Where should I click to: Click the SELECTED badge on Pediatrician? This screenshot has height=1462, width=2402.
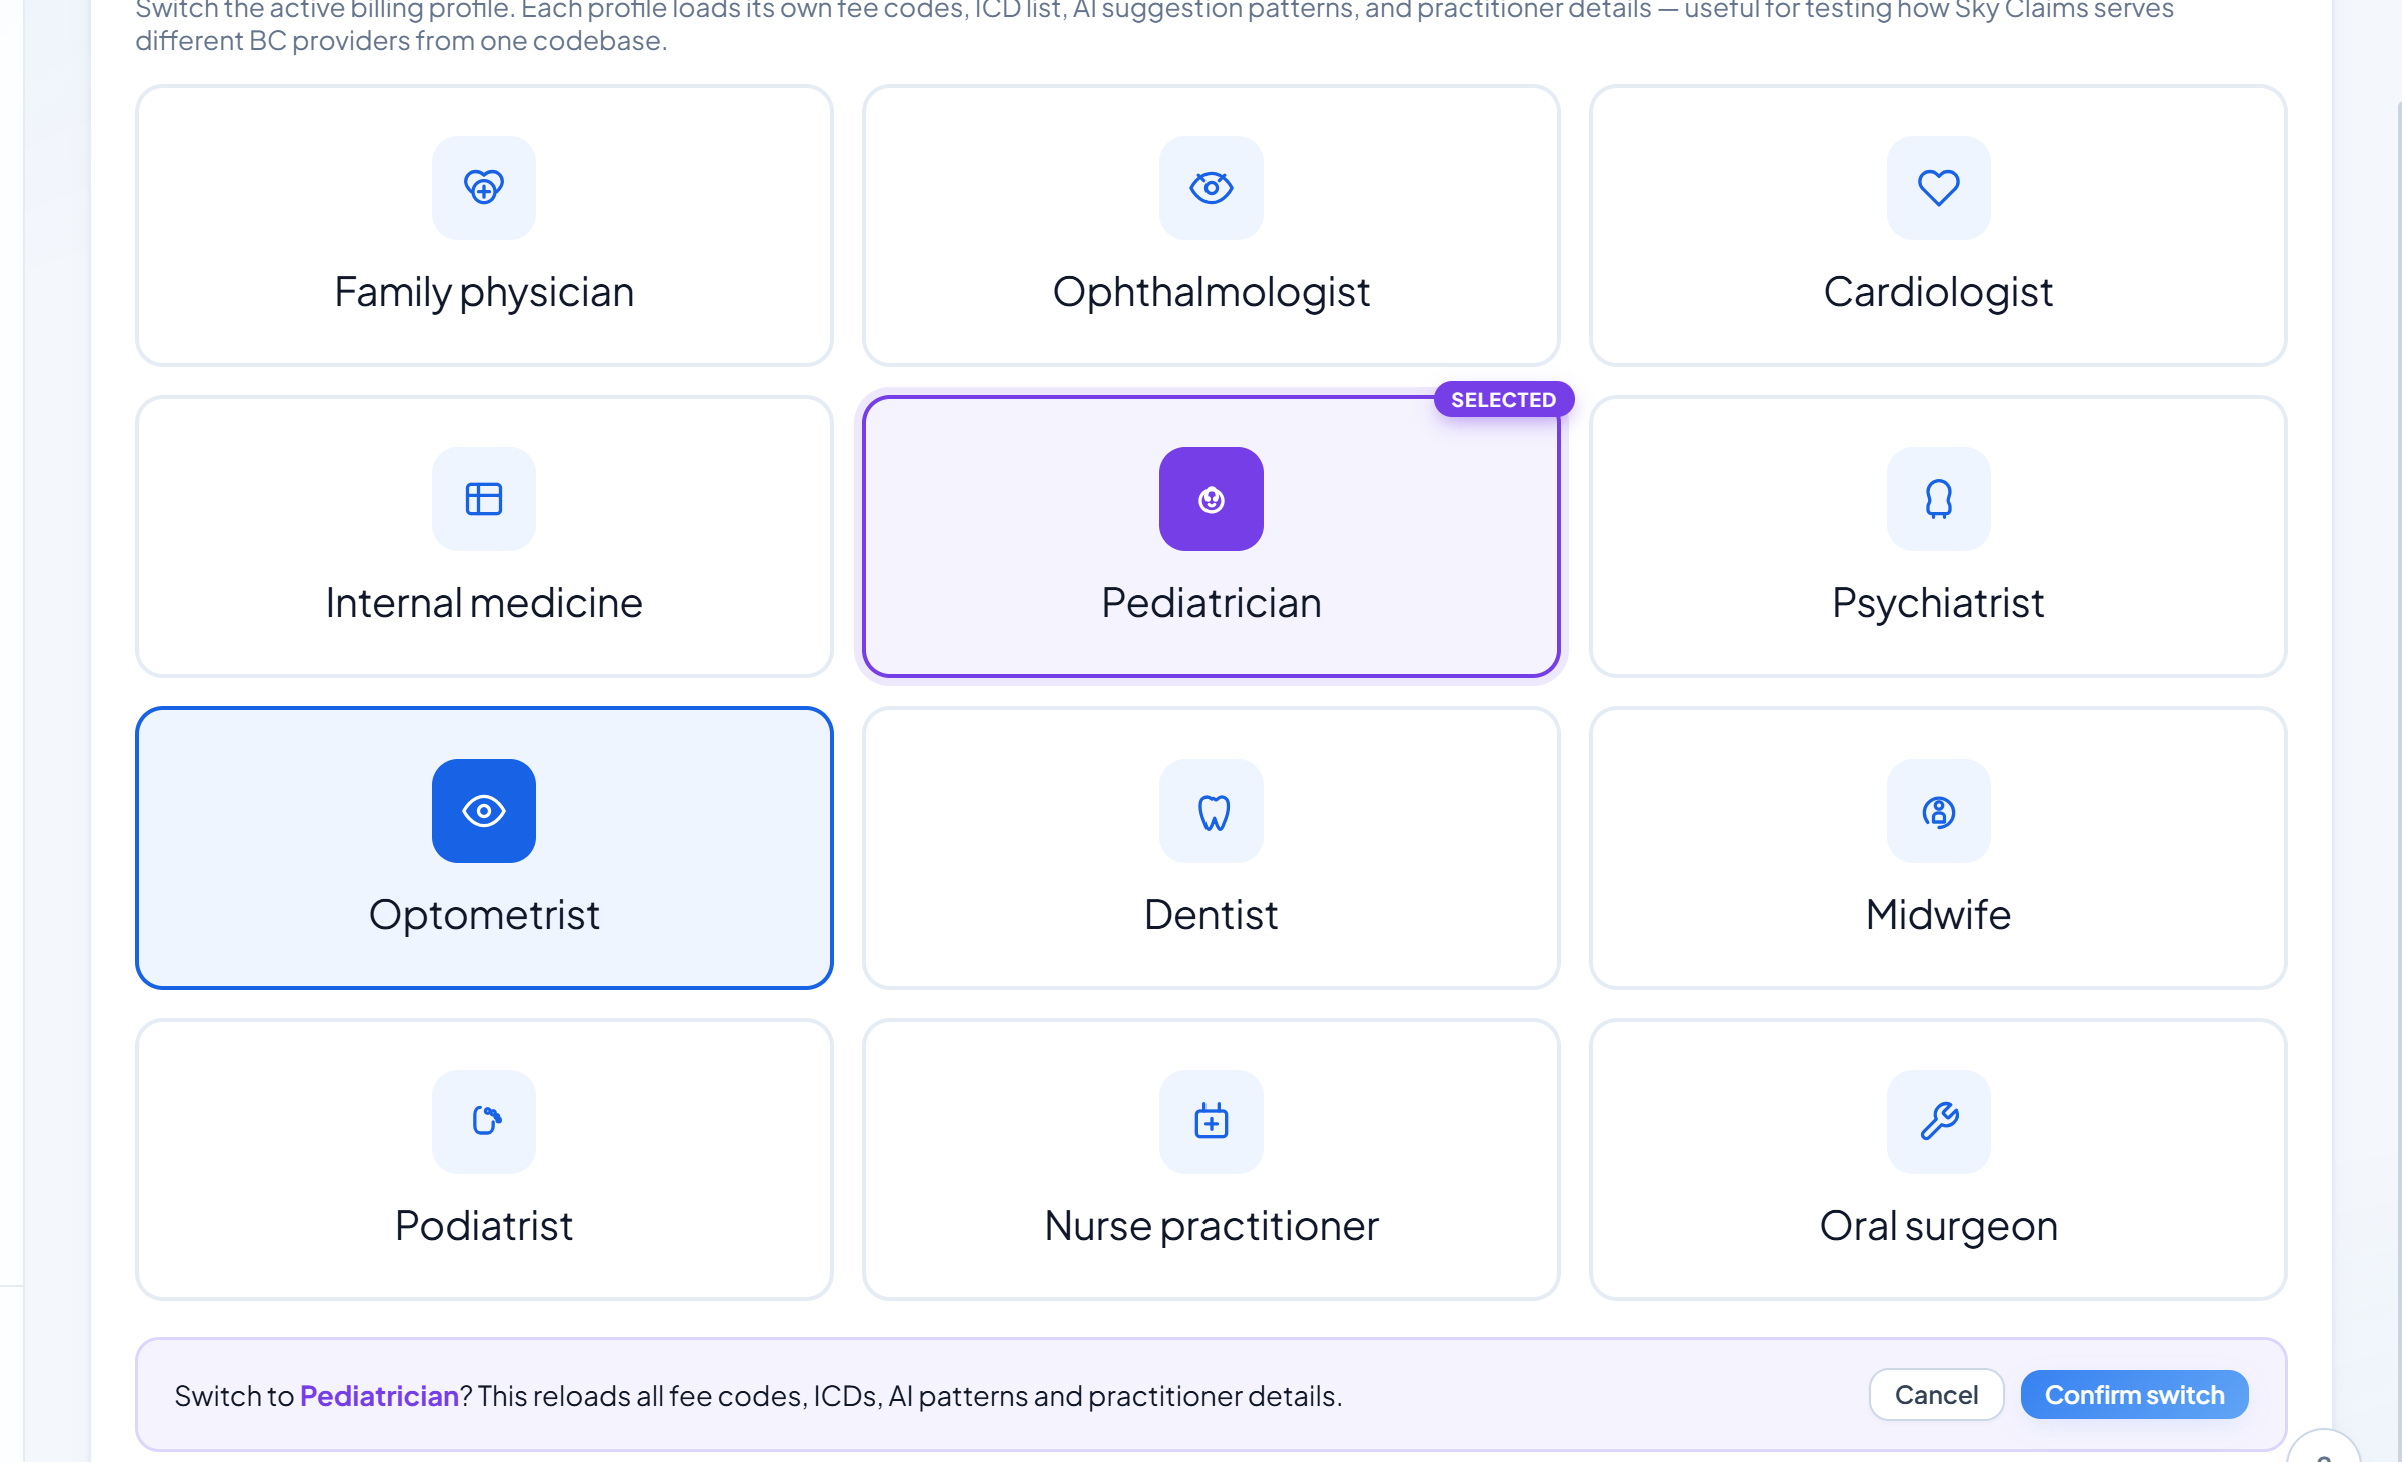click(1503, 400)
